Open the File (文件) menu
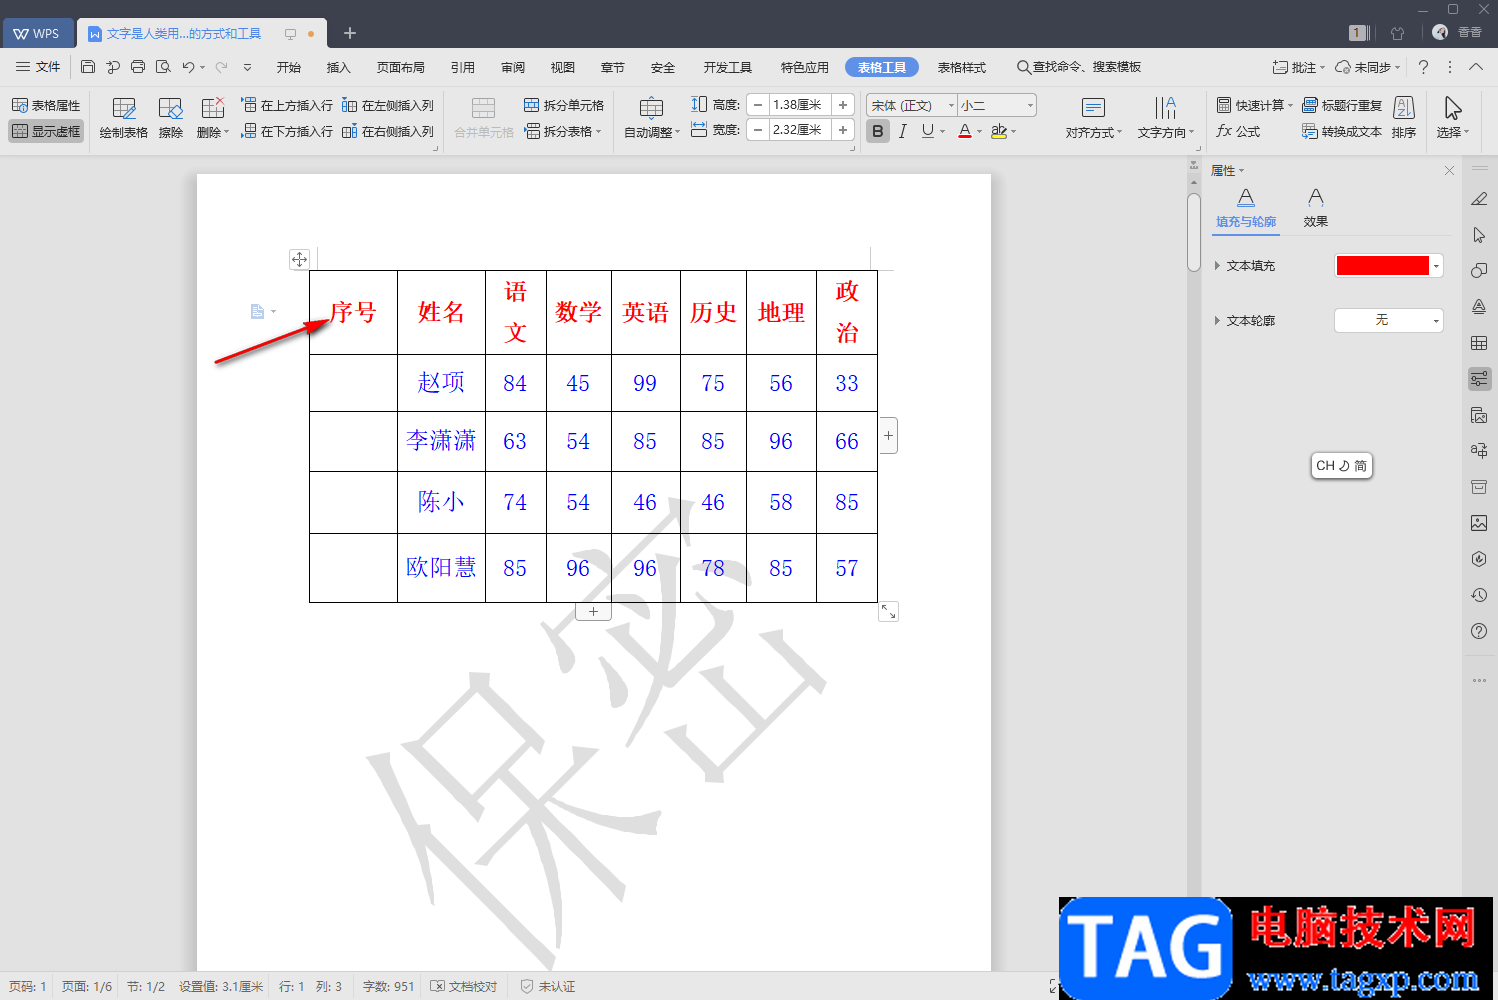This screenshot has width=1498, height=1000. pyautogui.click(x=38, y=67)
